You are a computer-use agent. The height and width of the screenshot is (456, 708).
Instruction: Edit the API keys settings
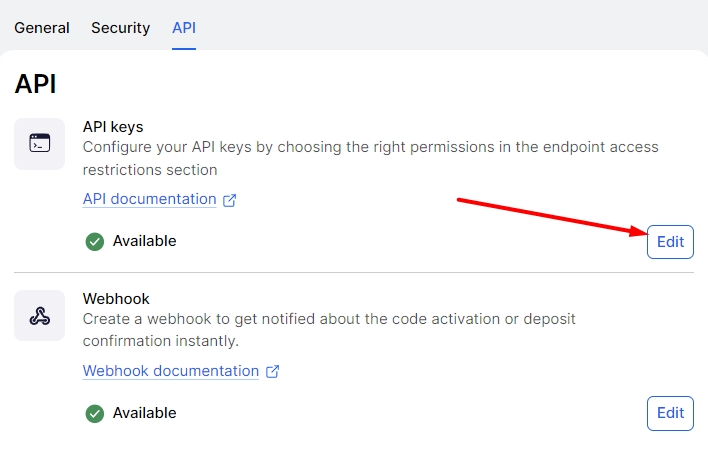click(x=670, y=242)
